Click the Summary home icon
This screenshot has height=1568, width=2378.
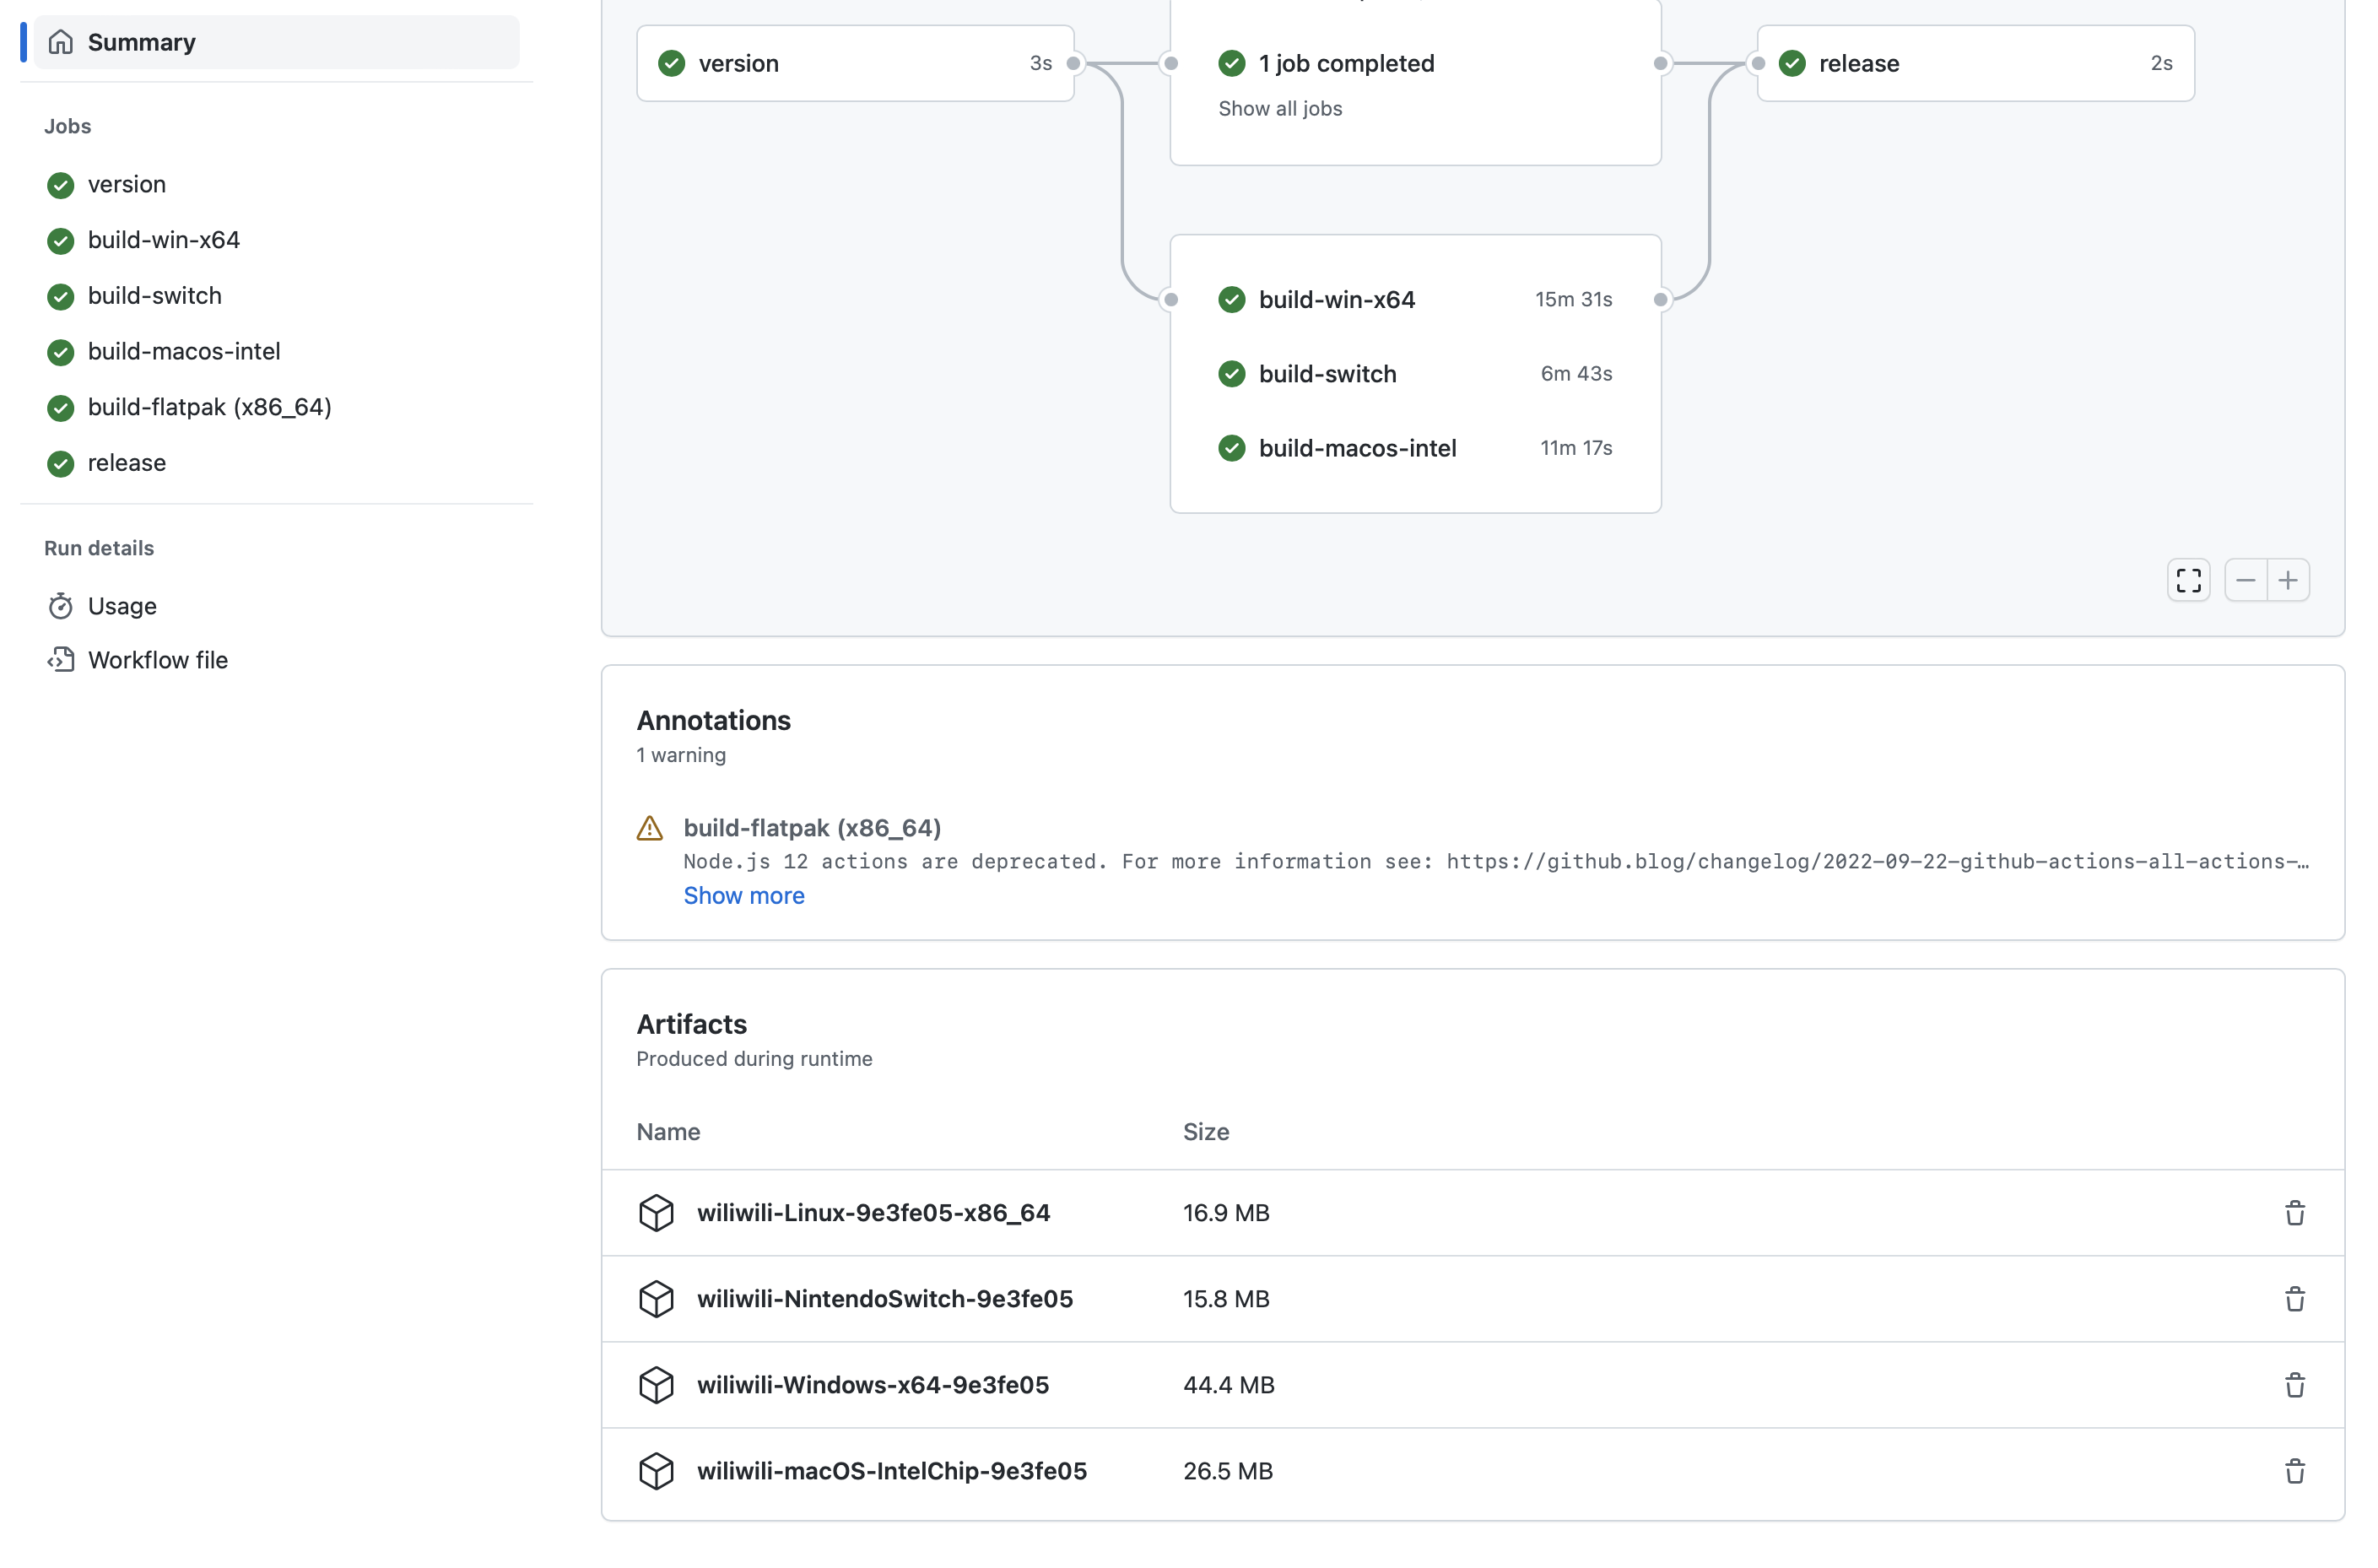click(61, 42)
